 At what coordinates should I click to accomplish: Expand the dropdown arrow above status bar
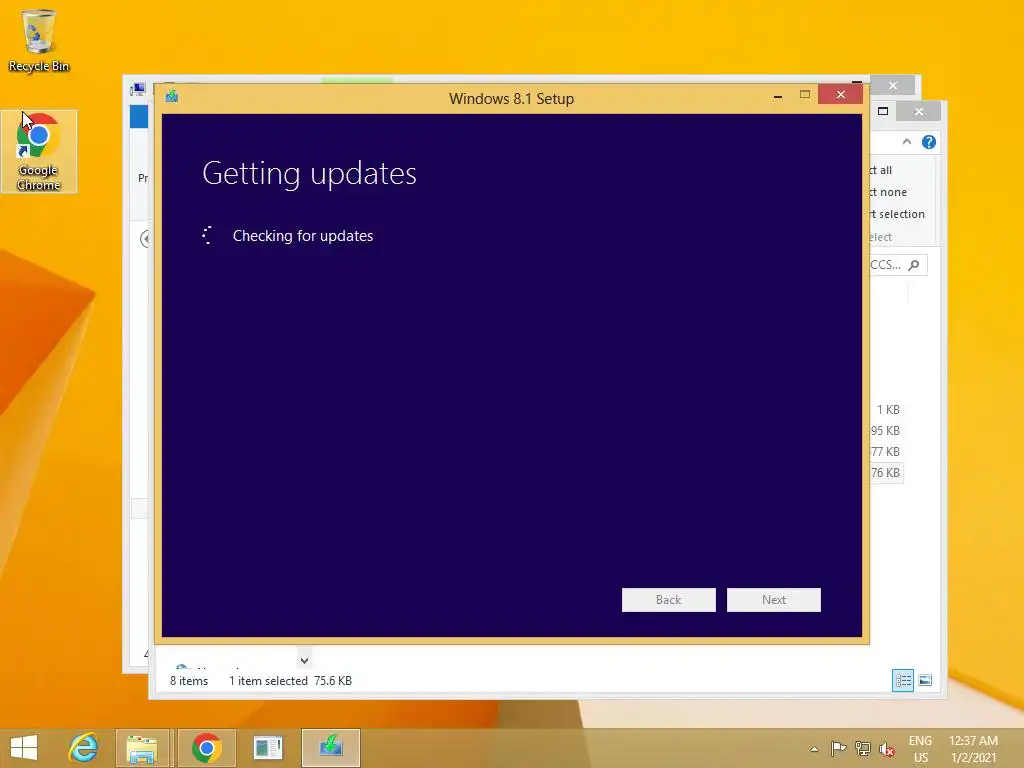(x=304, y=660)
